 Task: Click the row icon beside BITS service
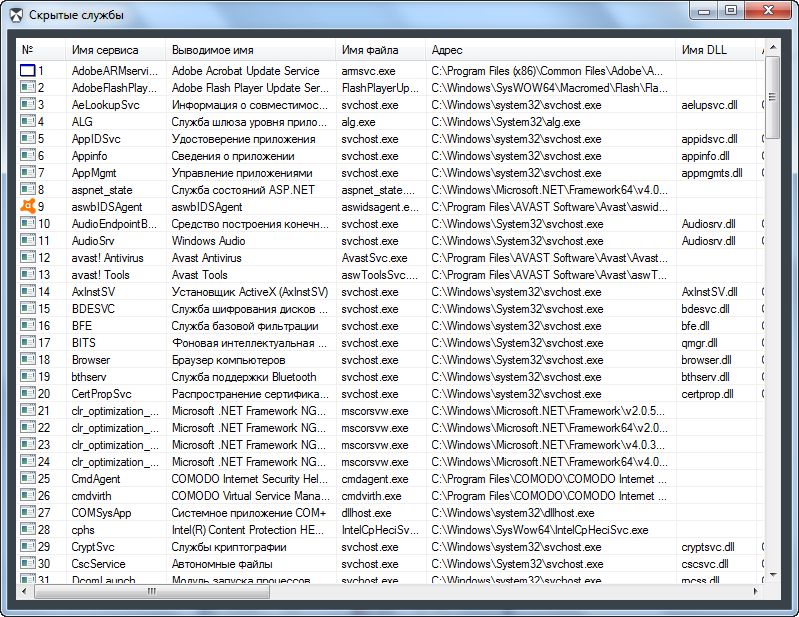tap(27, 343)
